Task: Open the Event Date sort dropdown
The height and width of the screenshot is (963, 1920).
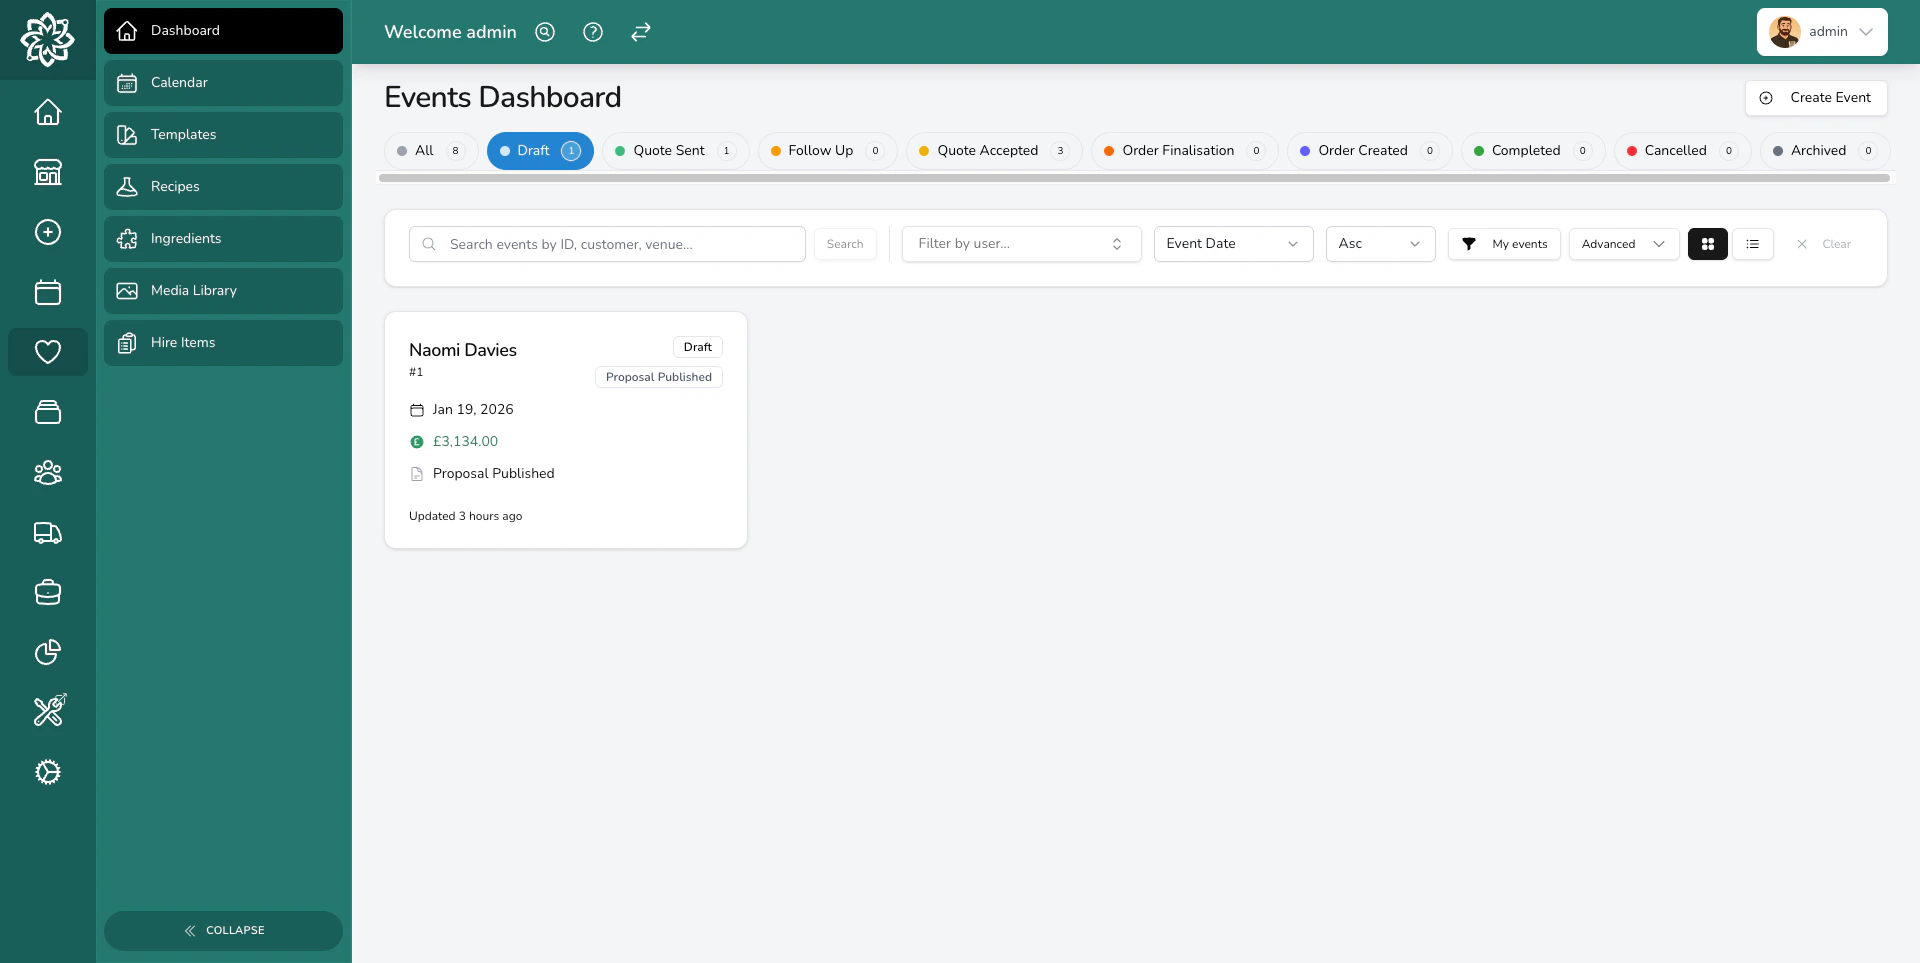Action: tap(1233, 243)
